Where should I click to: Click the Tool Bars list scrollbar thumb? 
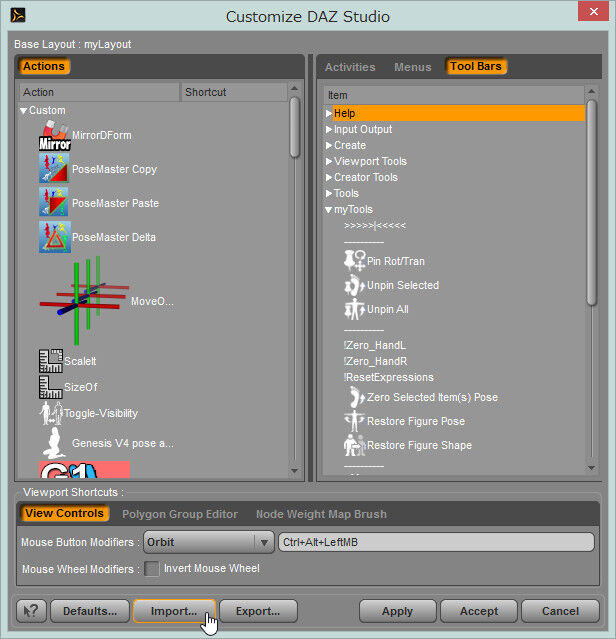point(592,202)
